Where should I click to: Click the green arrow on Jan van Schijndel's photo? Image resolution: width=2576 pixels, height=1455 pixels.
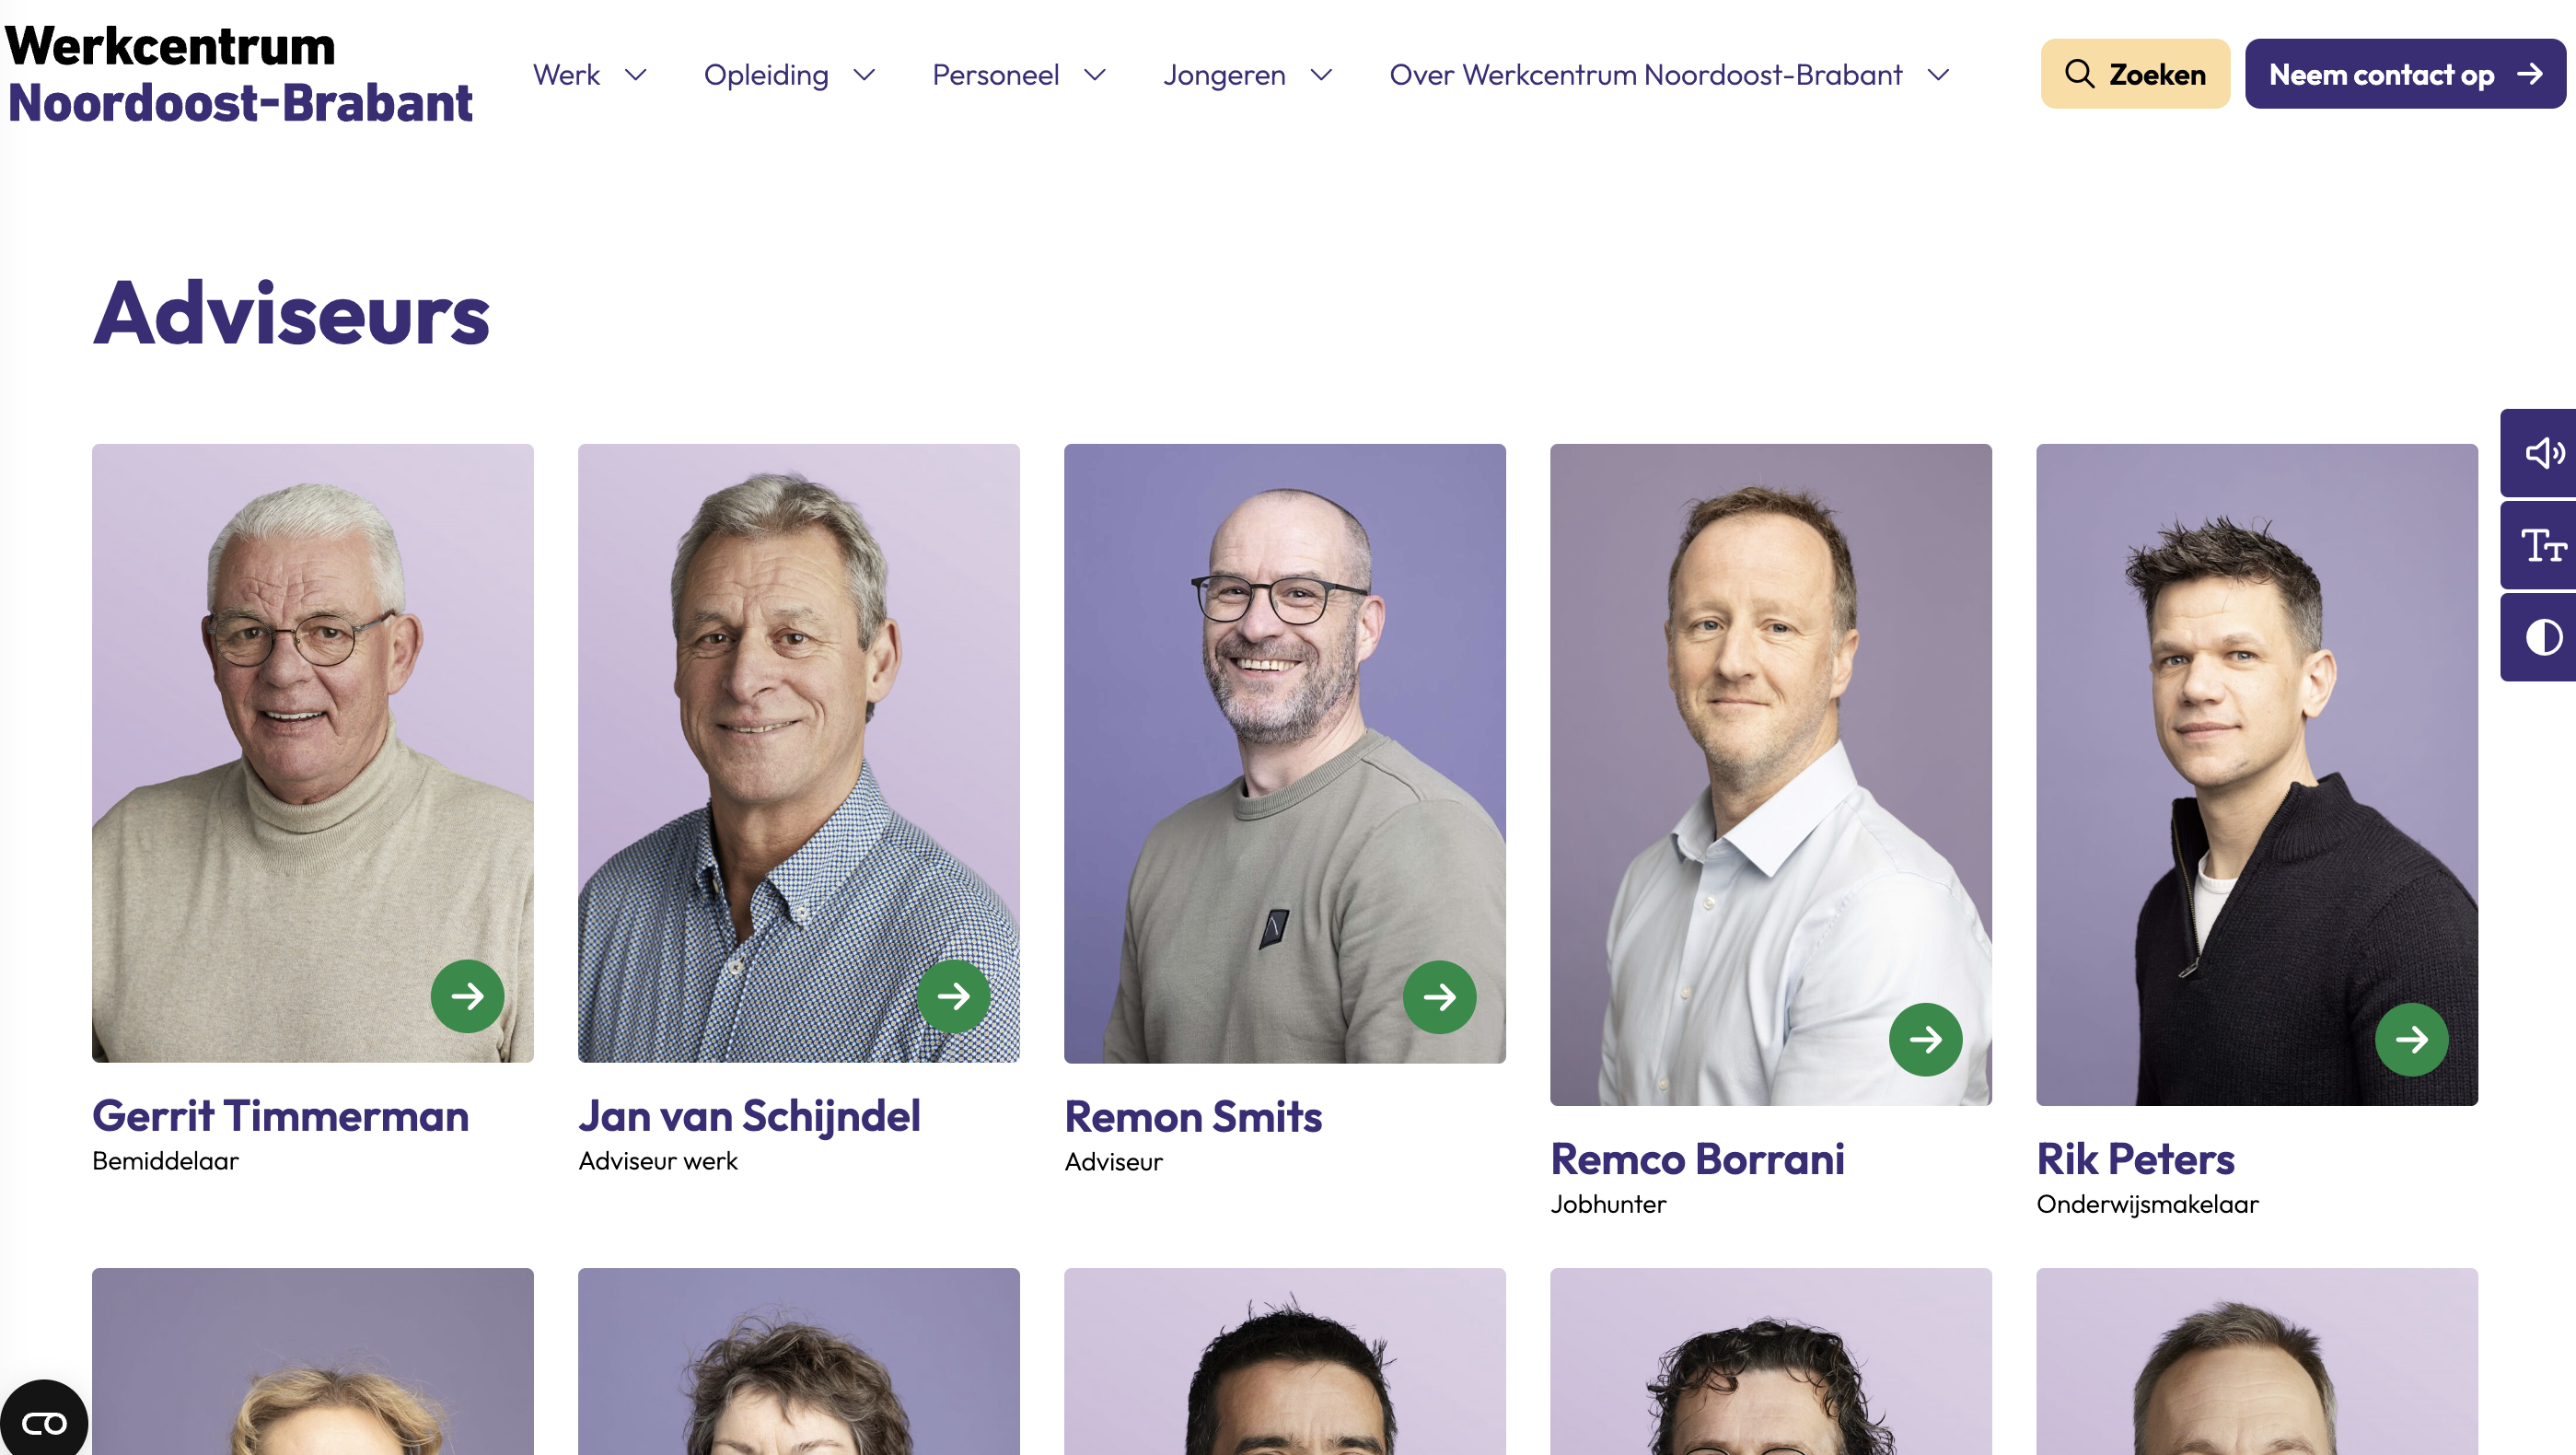(953, 996)
